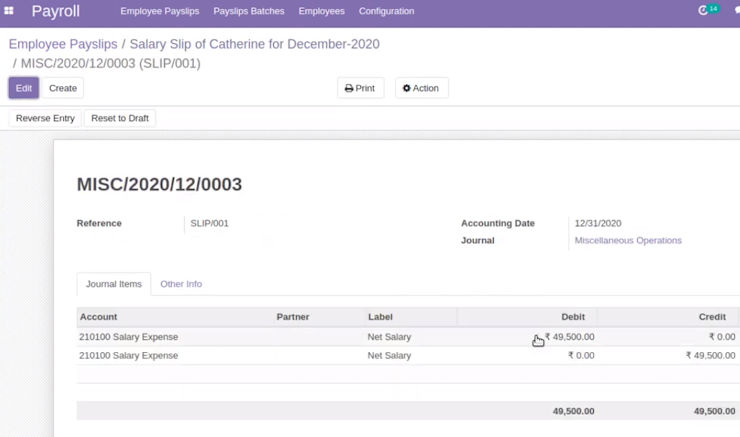This screenshot has width=740, height=437.
Task: Open the Print dropdown
Action: click(x=360, y=88)
